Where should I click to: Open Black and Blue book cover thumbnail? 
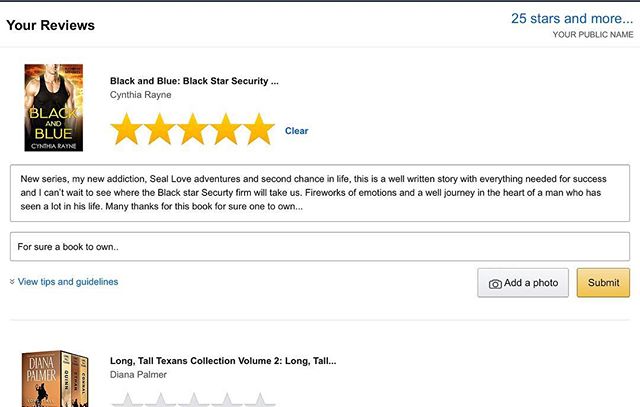[53, 108]
